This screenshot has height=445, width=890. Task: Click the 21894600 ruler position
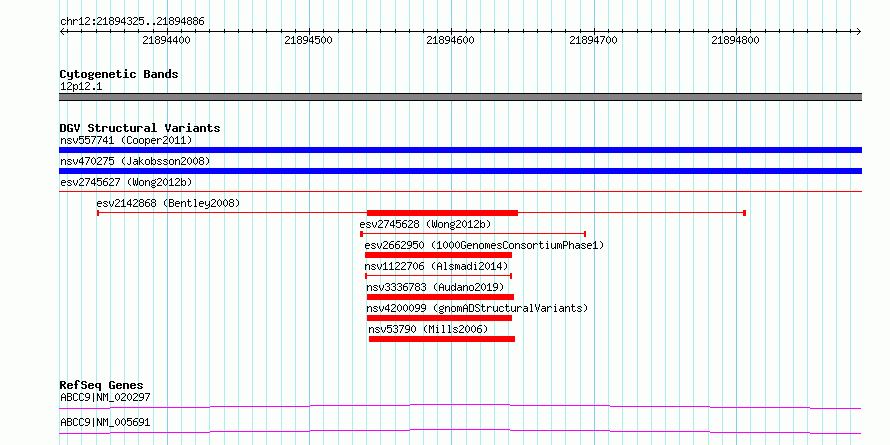click(x=451, y=40)
